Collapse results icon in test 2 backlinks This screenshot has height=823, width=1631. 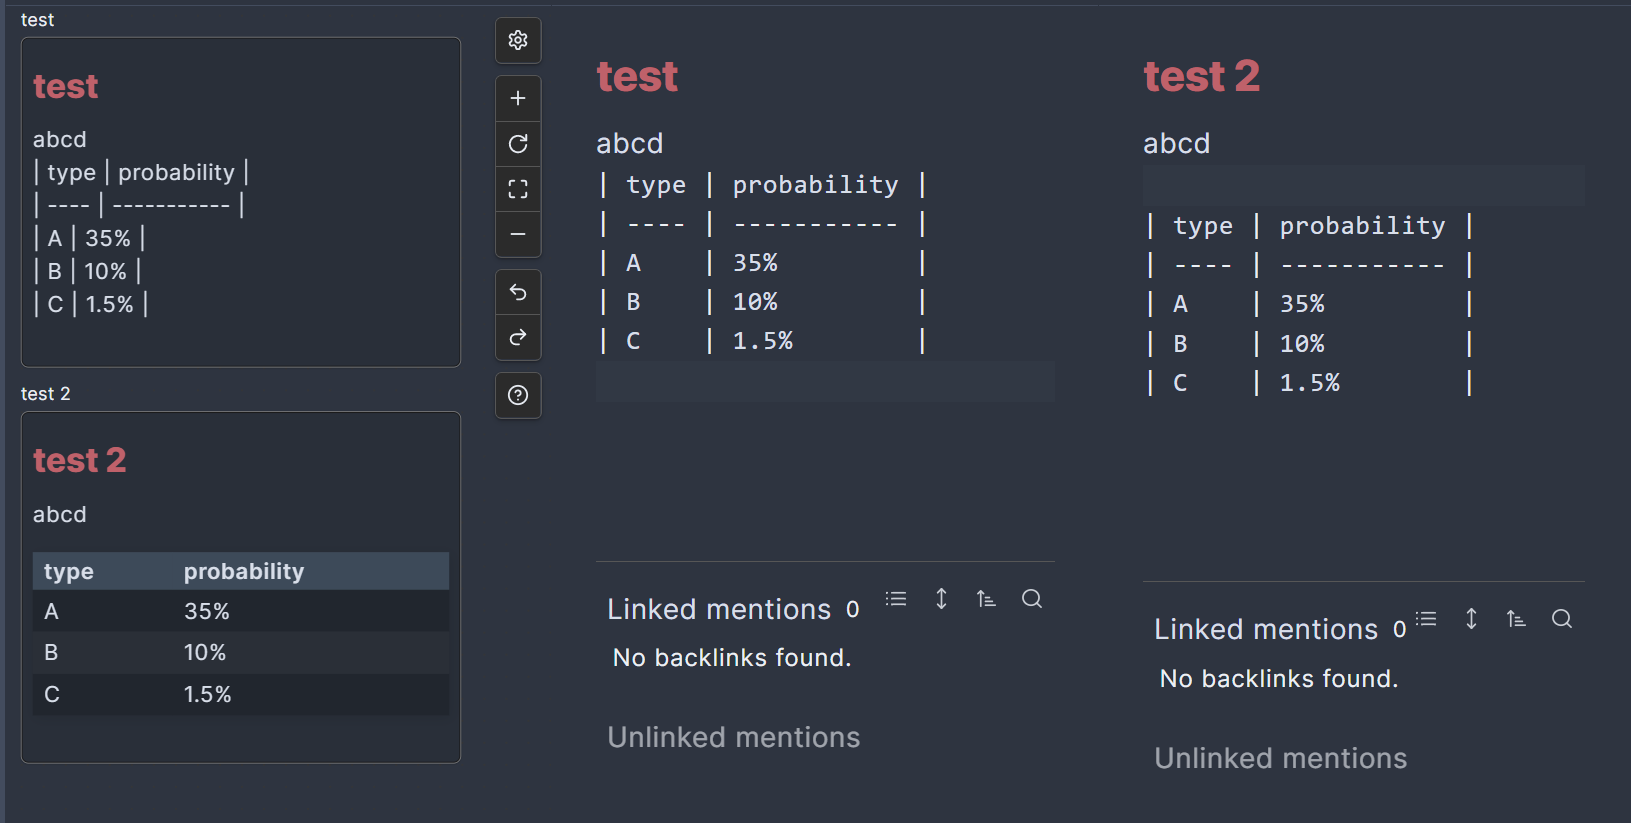click(1426, 619)
